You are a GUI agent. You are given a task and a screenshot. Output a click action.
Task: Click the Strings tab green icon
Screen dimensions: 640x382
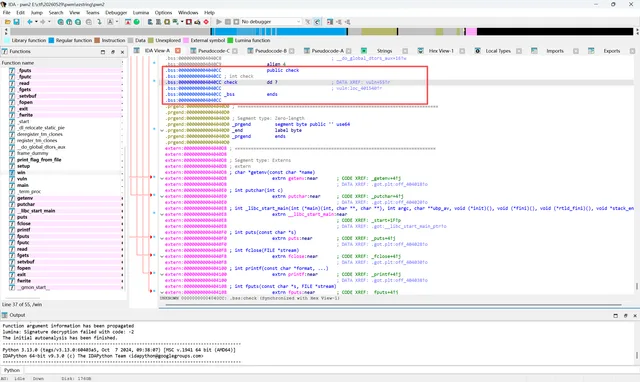point(364,51)
